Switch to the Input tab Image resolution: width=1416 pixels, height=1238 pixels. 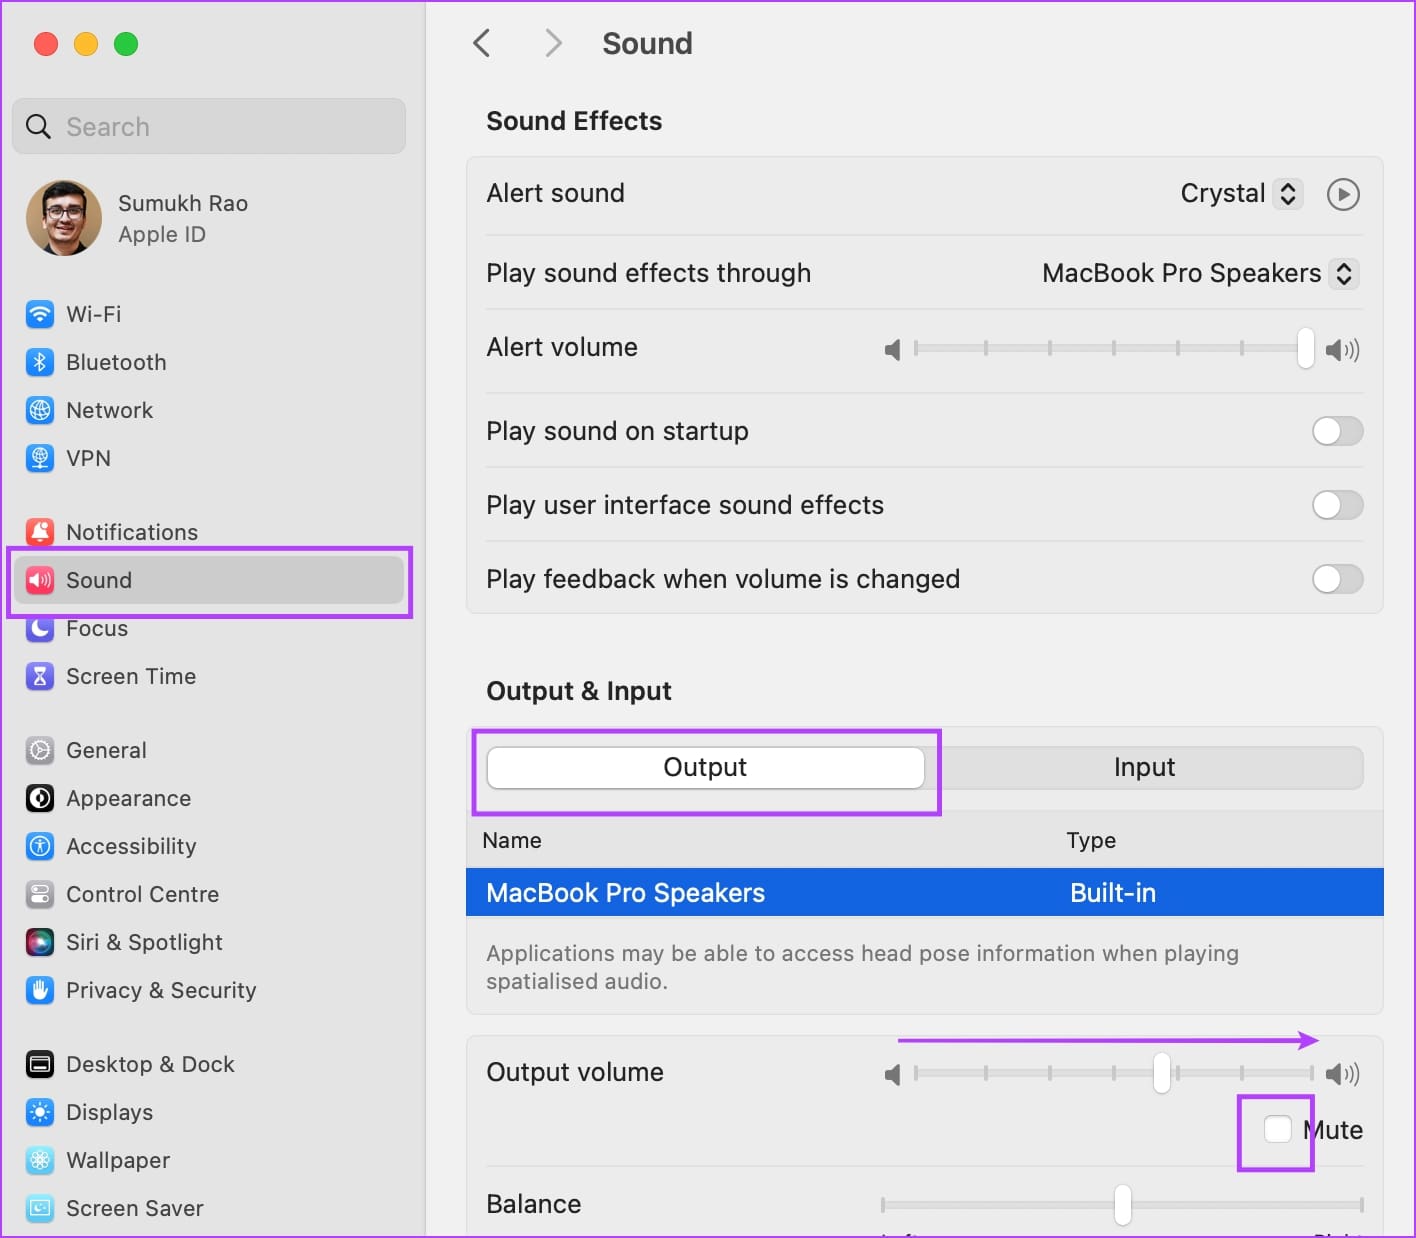[x=1144, y=767]
